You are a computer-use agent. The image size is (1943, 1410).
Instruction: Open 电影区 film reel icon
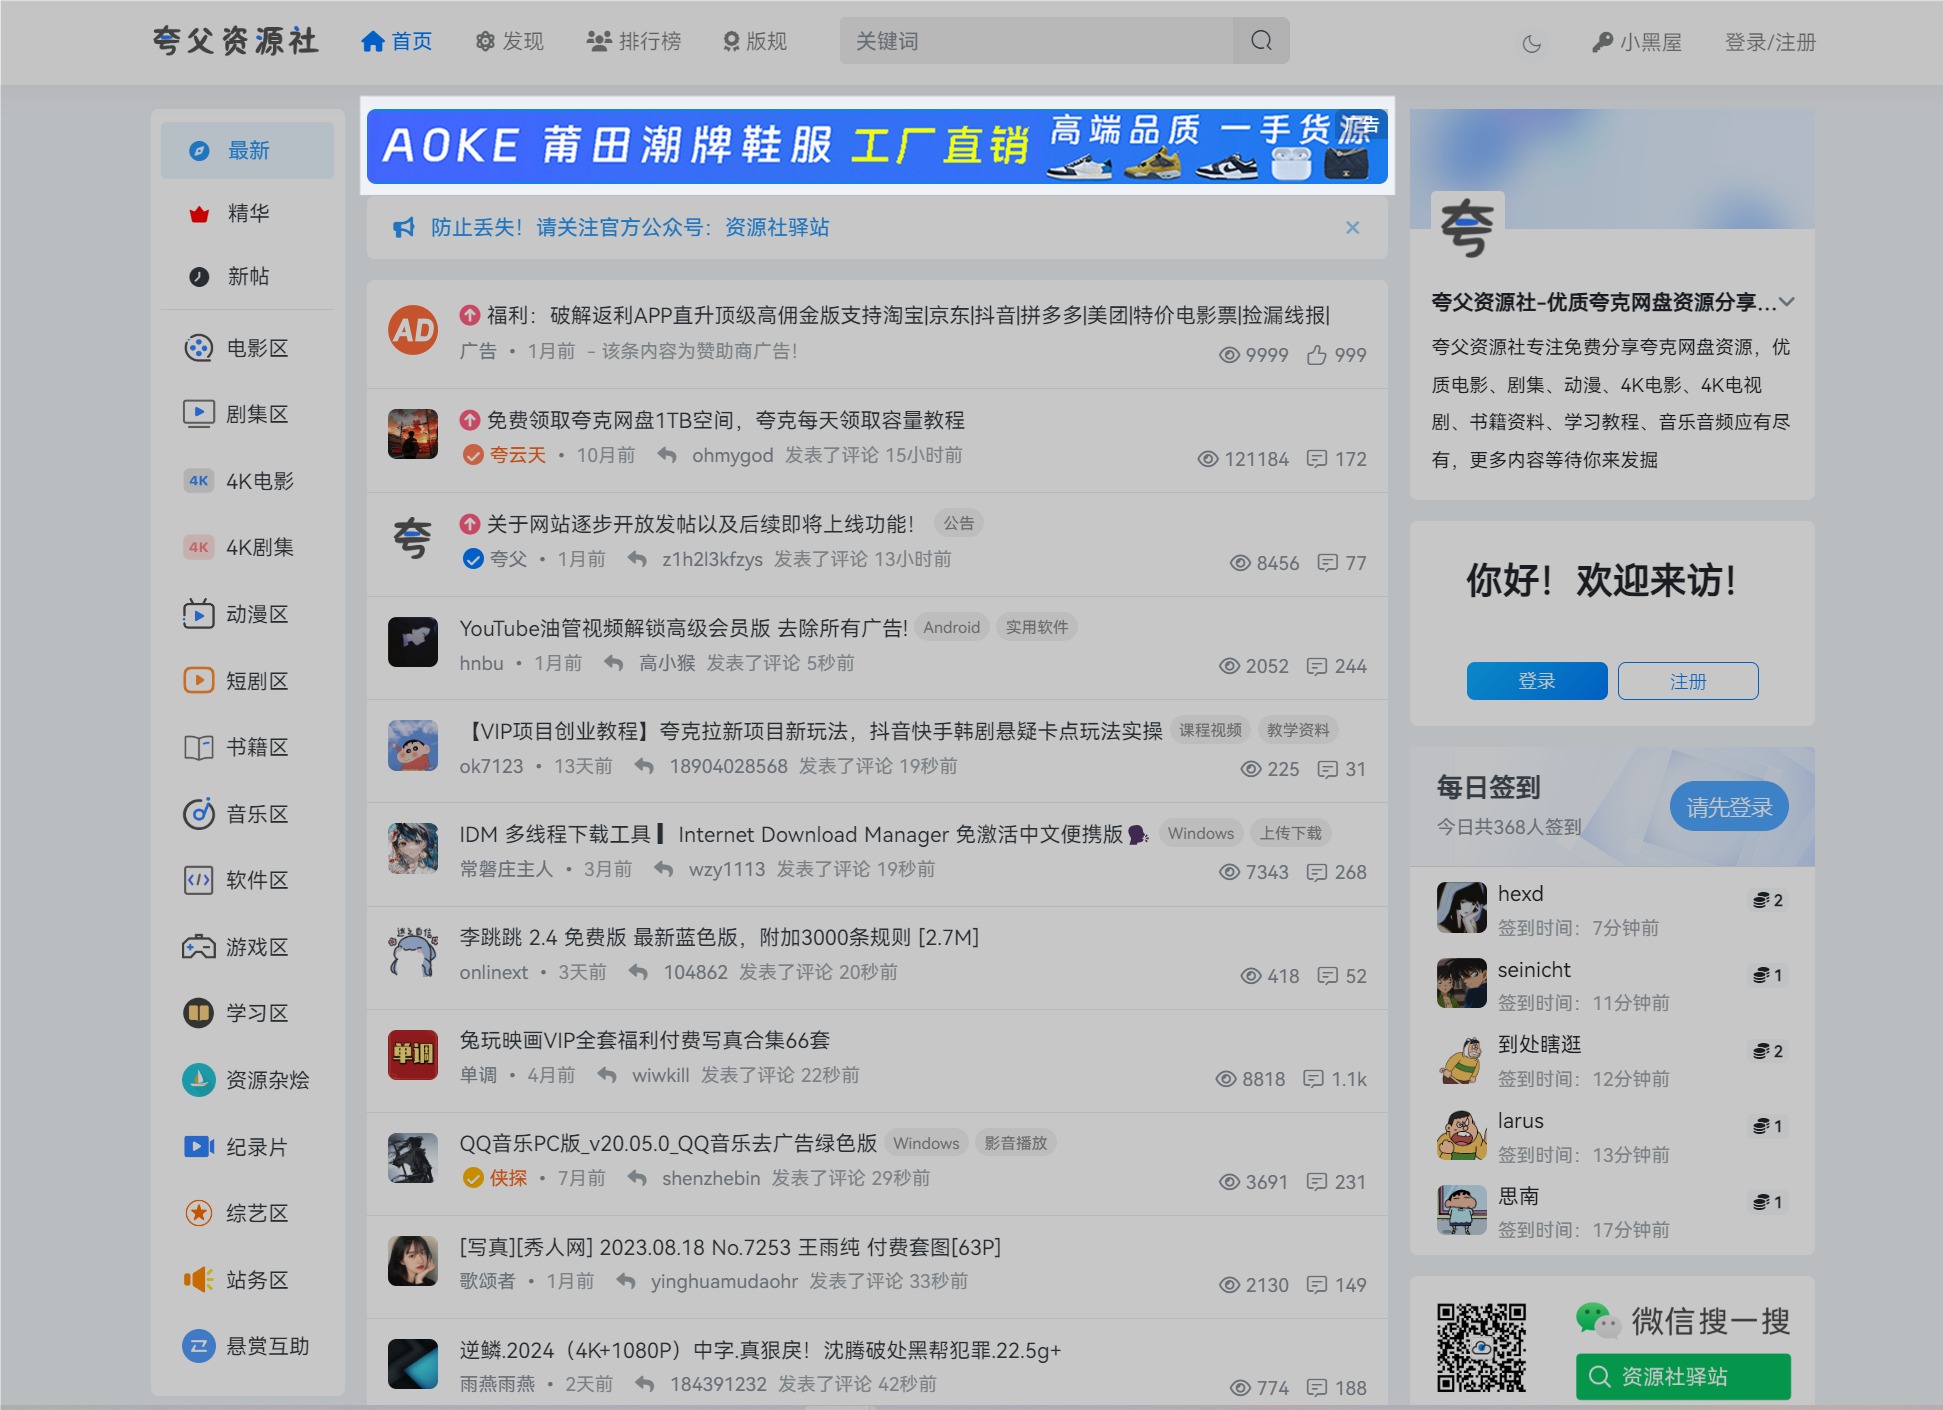[198, 348]
